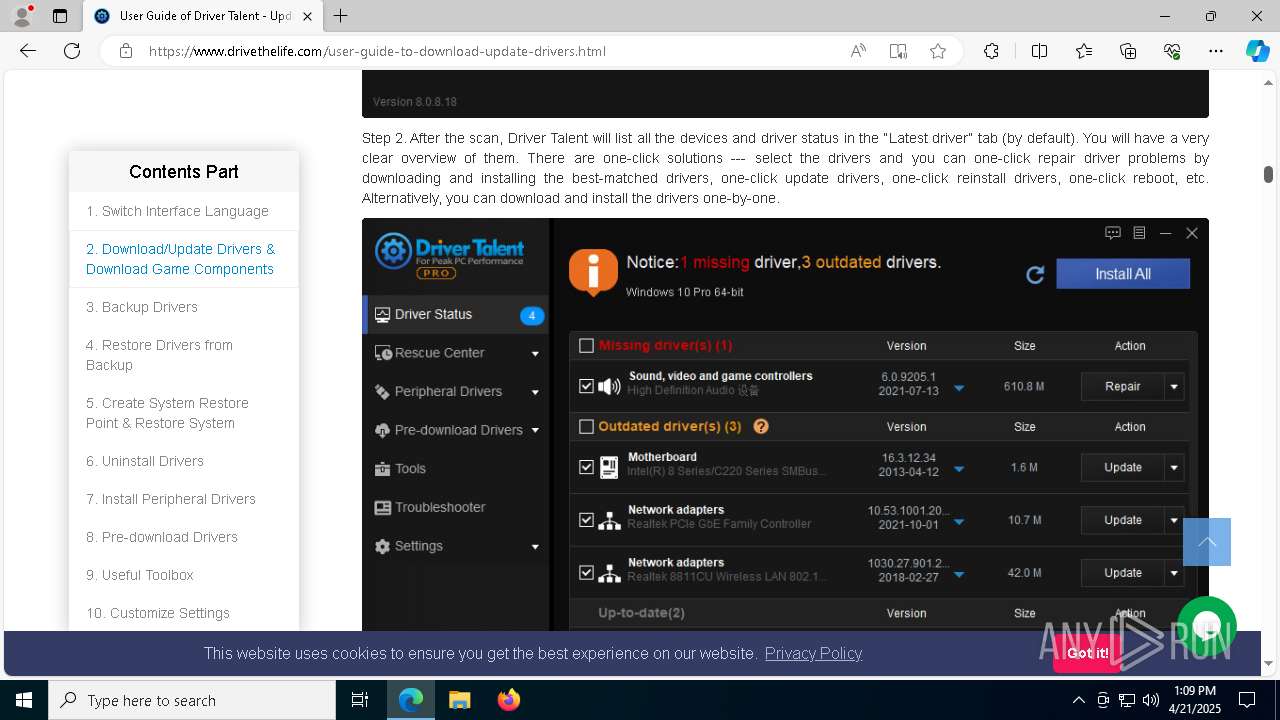This screenshot has width=1280, height=720.
Task: Expand Peripheral Drivers submenu arrow
Action: coord(535,392)
